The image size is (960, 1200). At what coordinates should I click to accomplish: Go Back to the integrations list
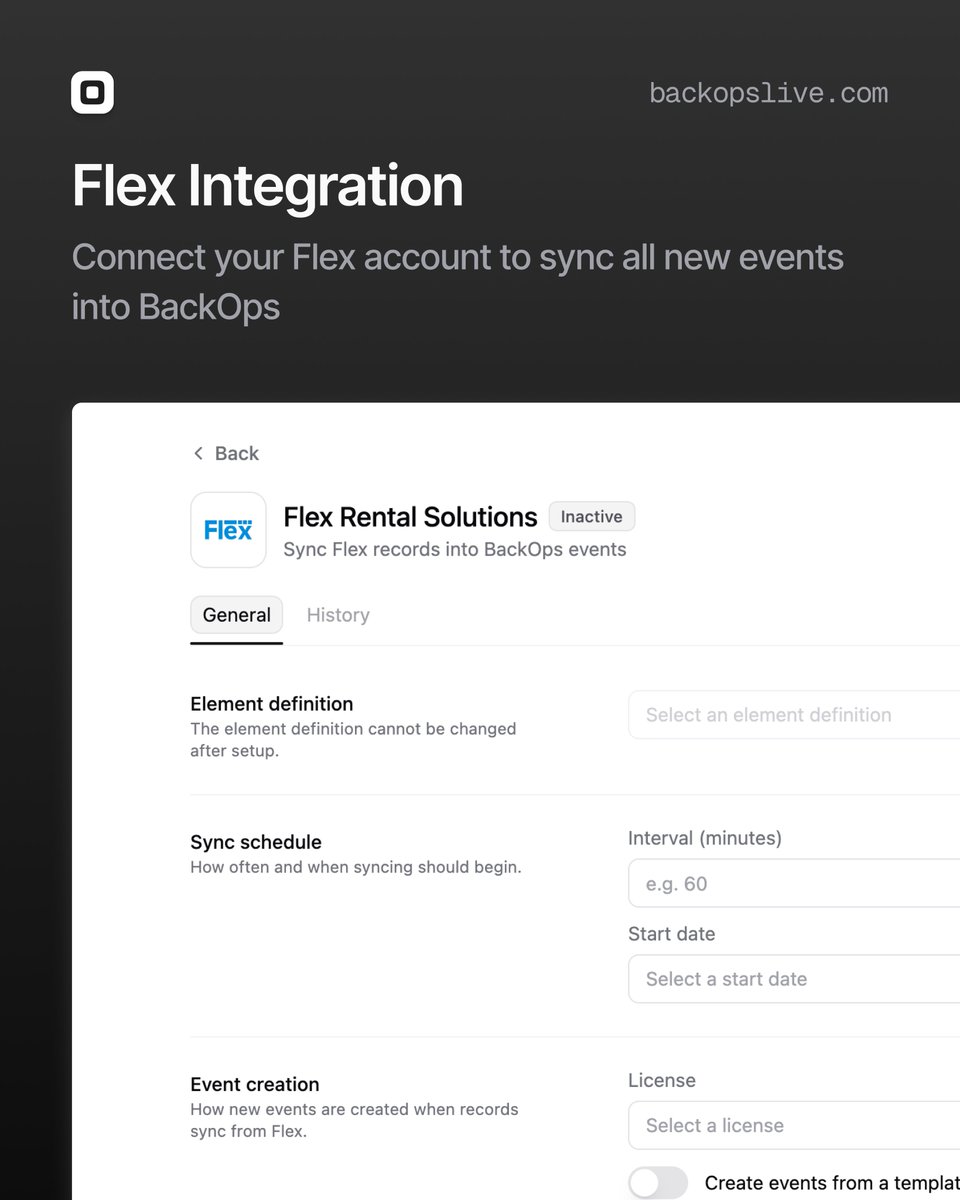point(226,453)
